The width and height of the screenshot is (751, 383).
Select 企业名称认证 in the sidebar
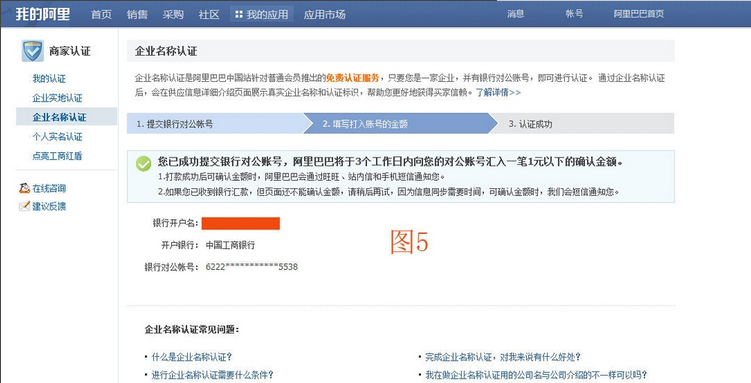(67, 117)
